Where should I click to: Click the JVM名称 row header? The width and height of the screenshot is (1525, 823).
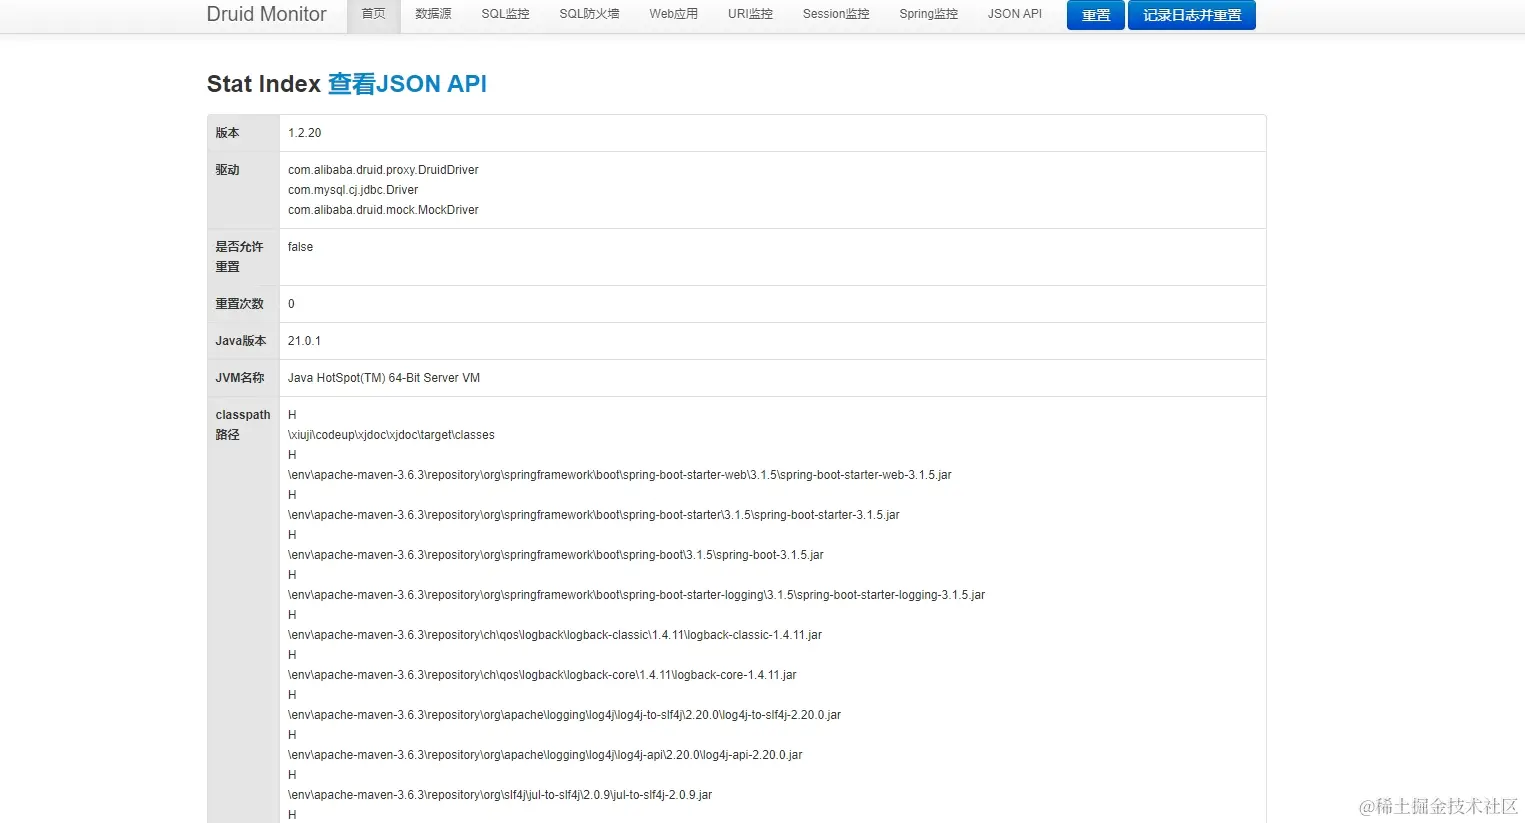click(x=240, y=377)
